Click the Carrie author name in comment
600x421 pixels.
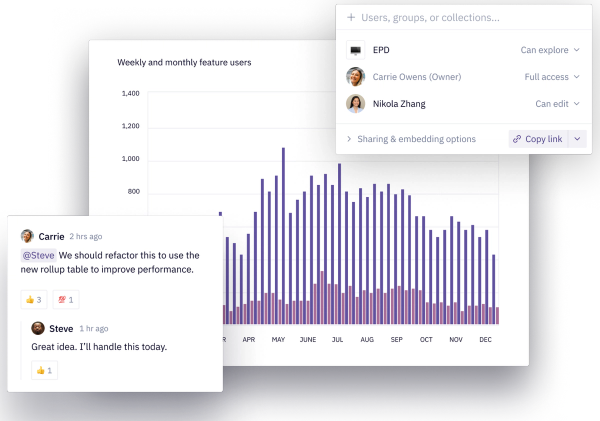pos(51,237)
